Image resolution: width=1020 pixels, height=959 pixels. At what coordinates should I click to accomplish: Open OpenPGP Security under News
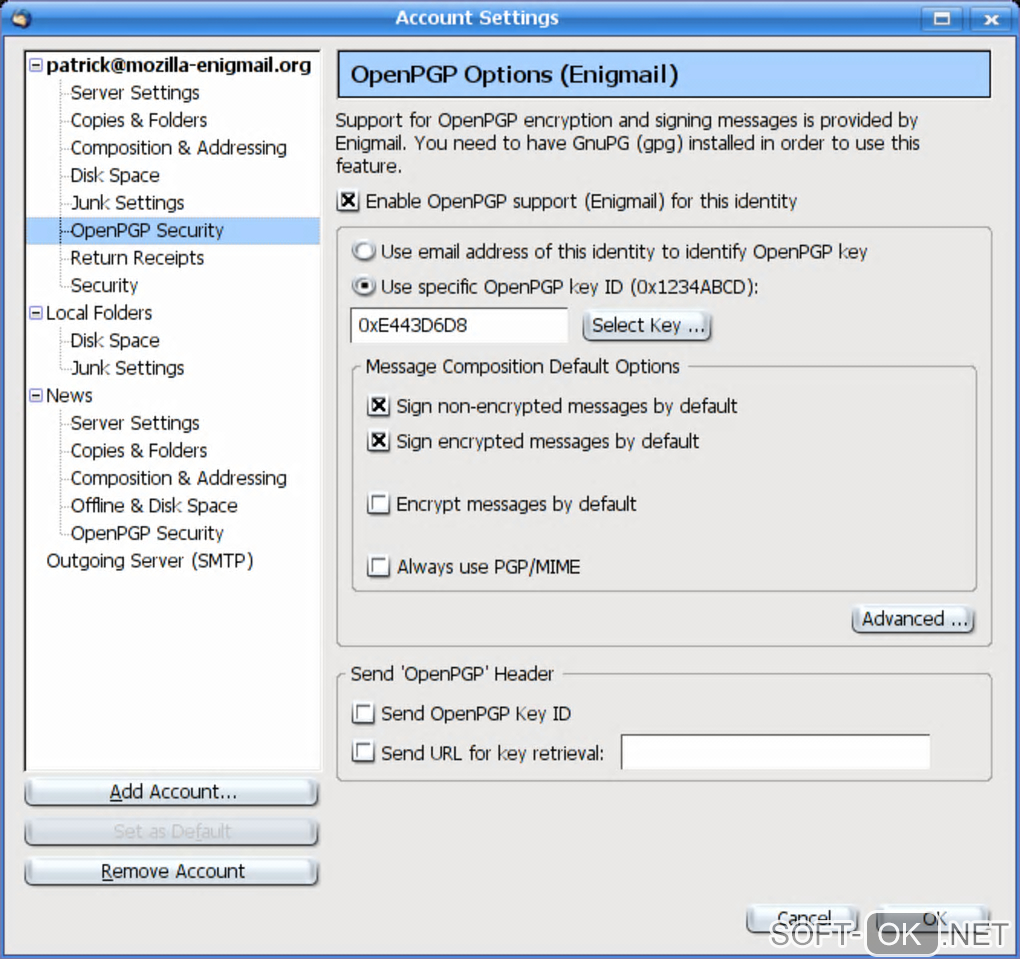(147, 534)
